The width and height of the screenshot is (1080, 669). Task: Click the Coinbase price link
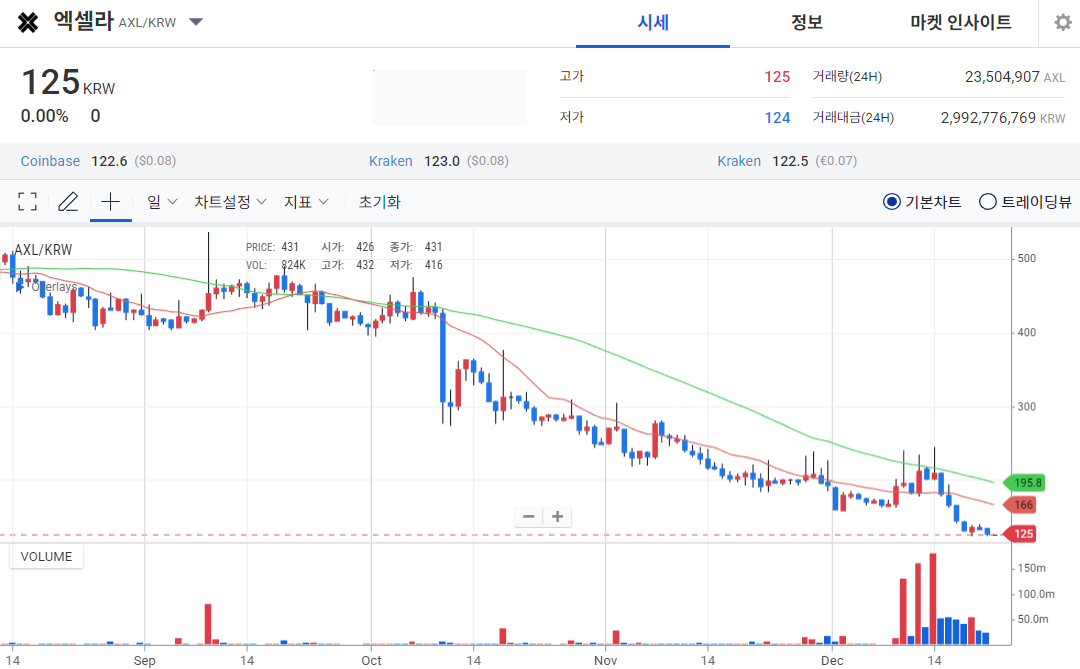pos(50,160)
